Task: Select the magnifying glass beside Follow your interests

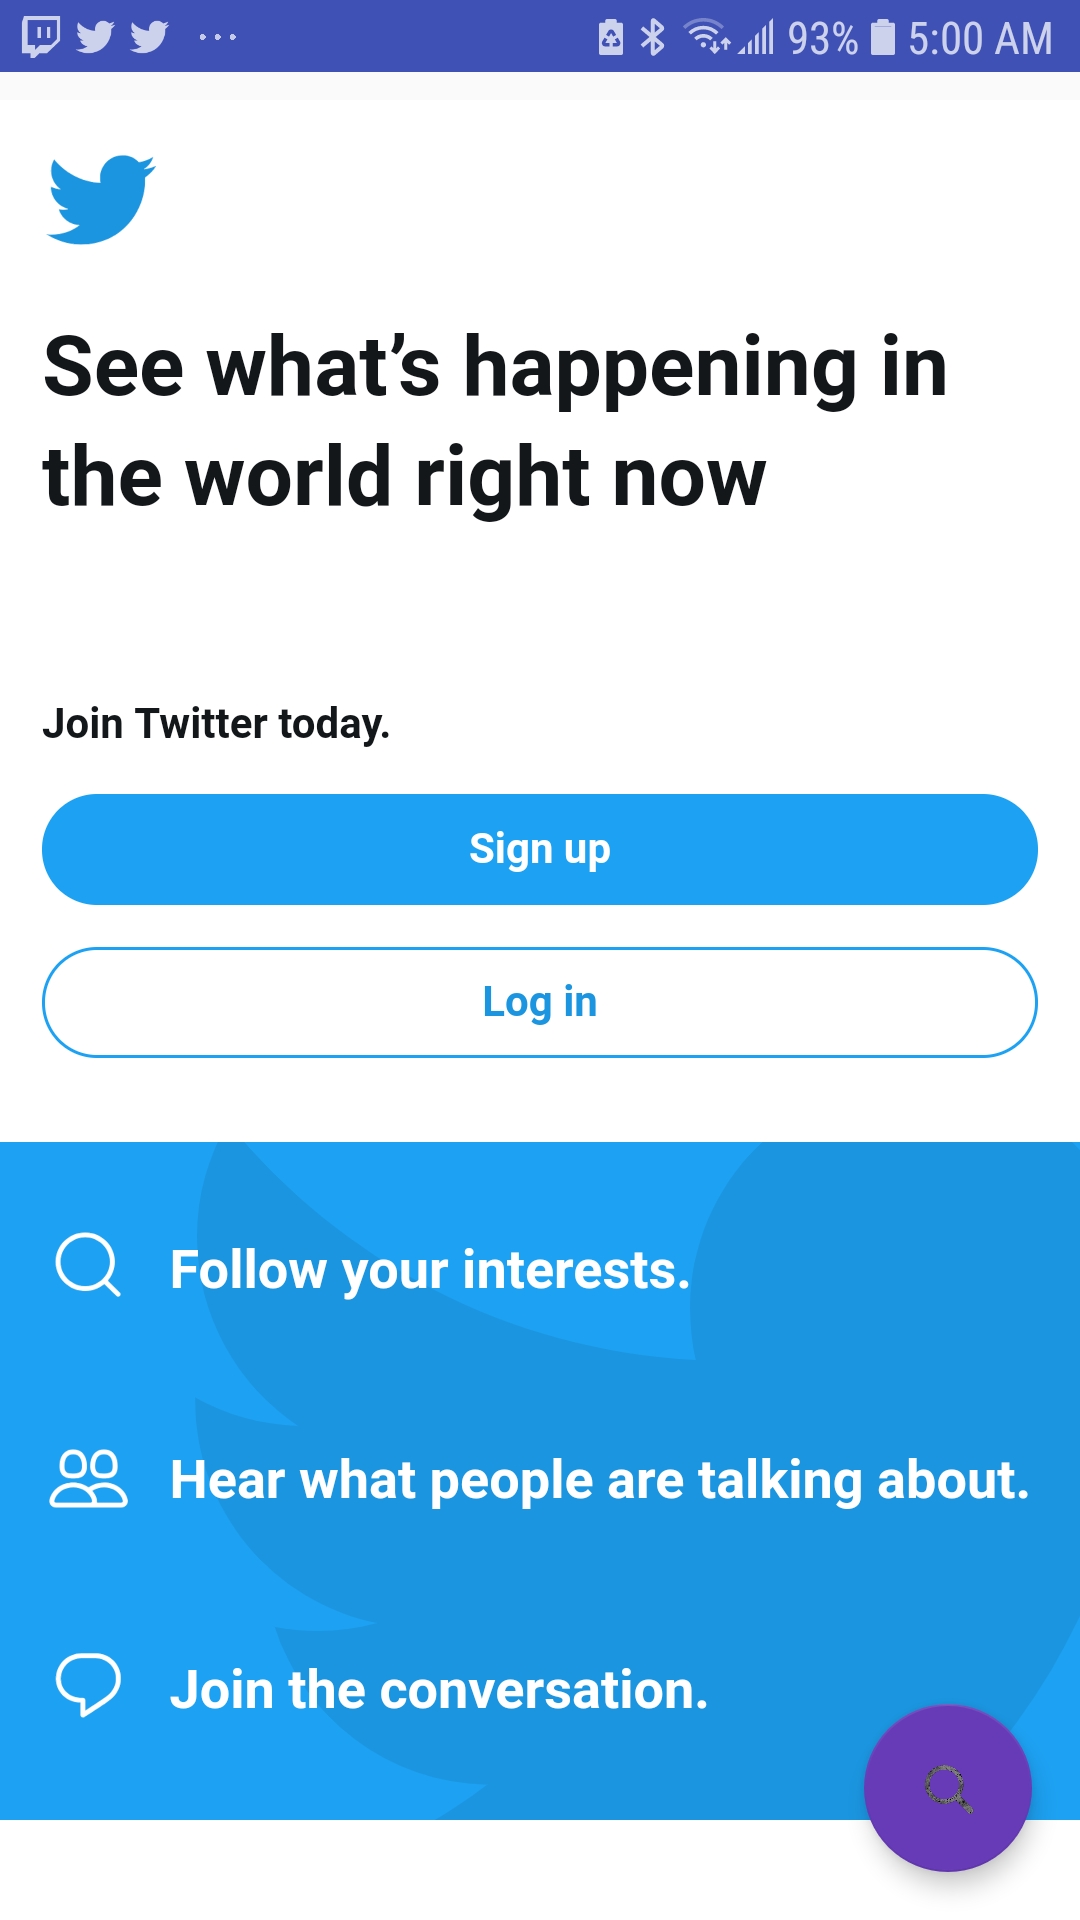Action: [88, 1265]
